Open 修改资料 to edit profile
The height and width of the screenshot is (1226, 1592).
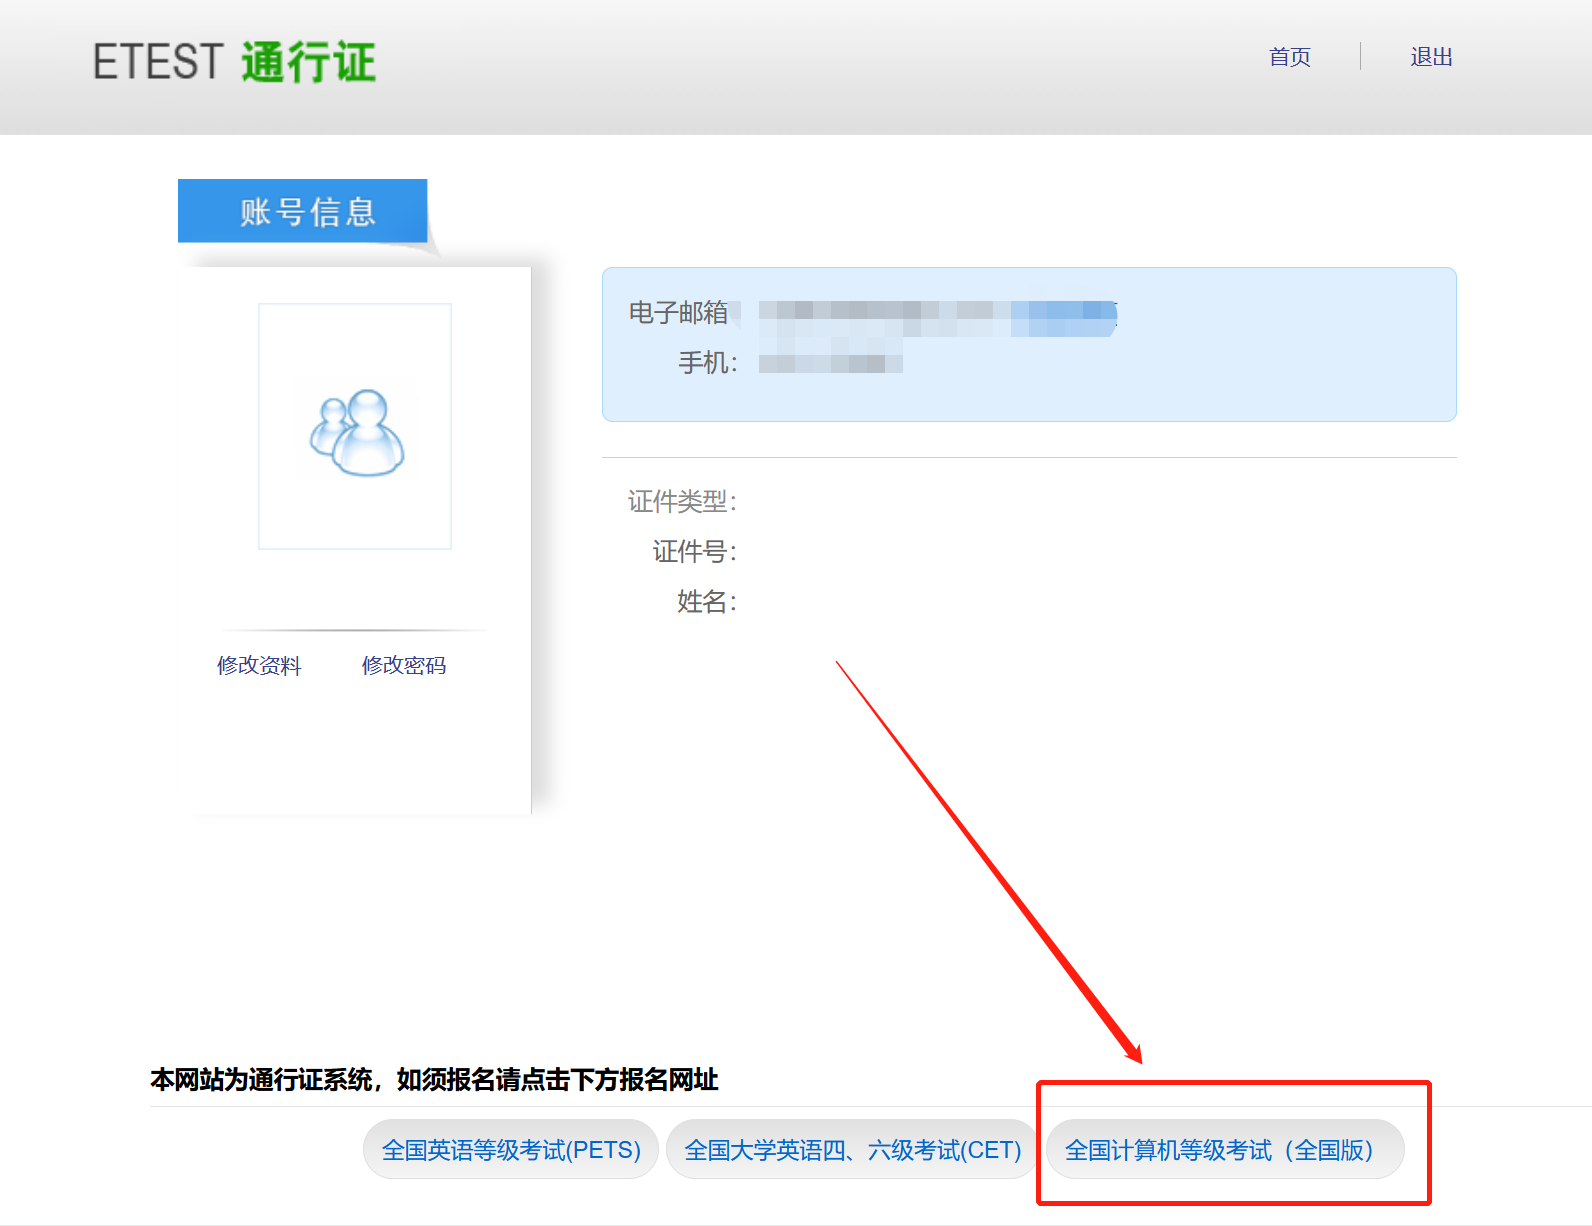point(259,665)
